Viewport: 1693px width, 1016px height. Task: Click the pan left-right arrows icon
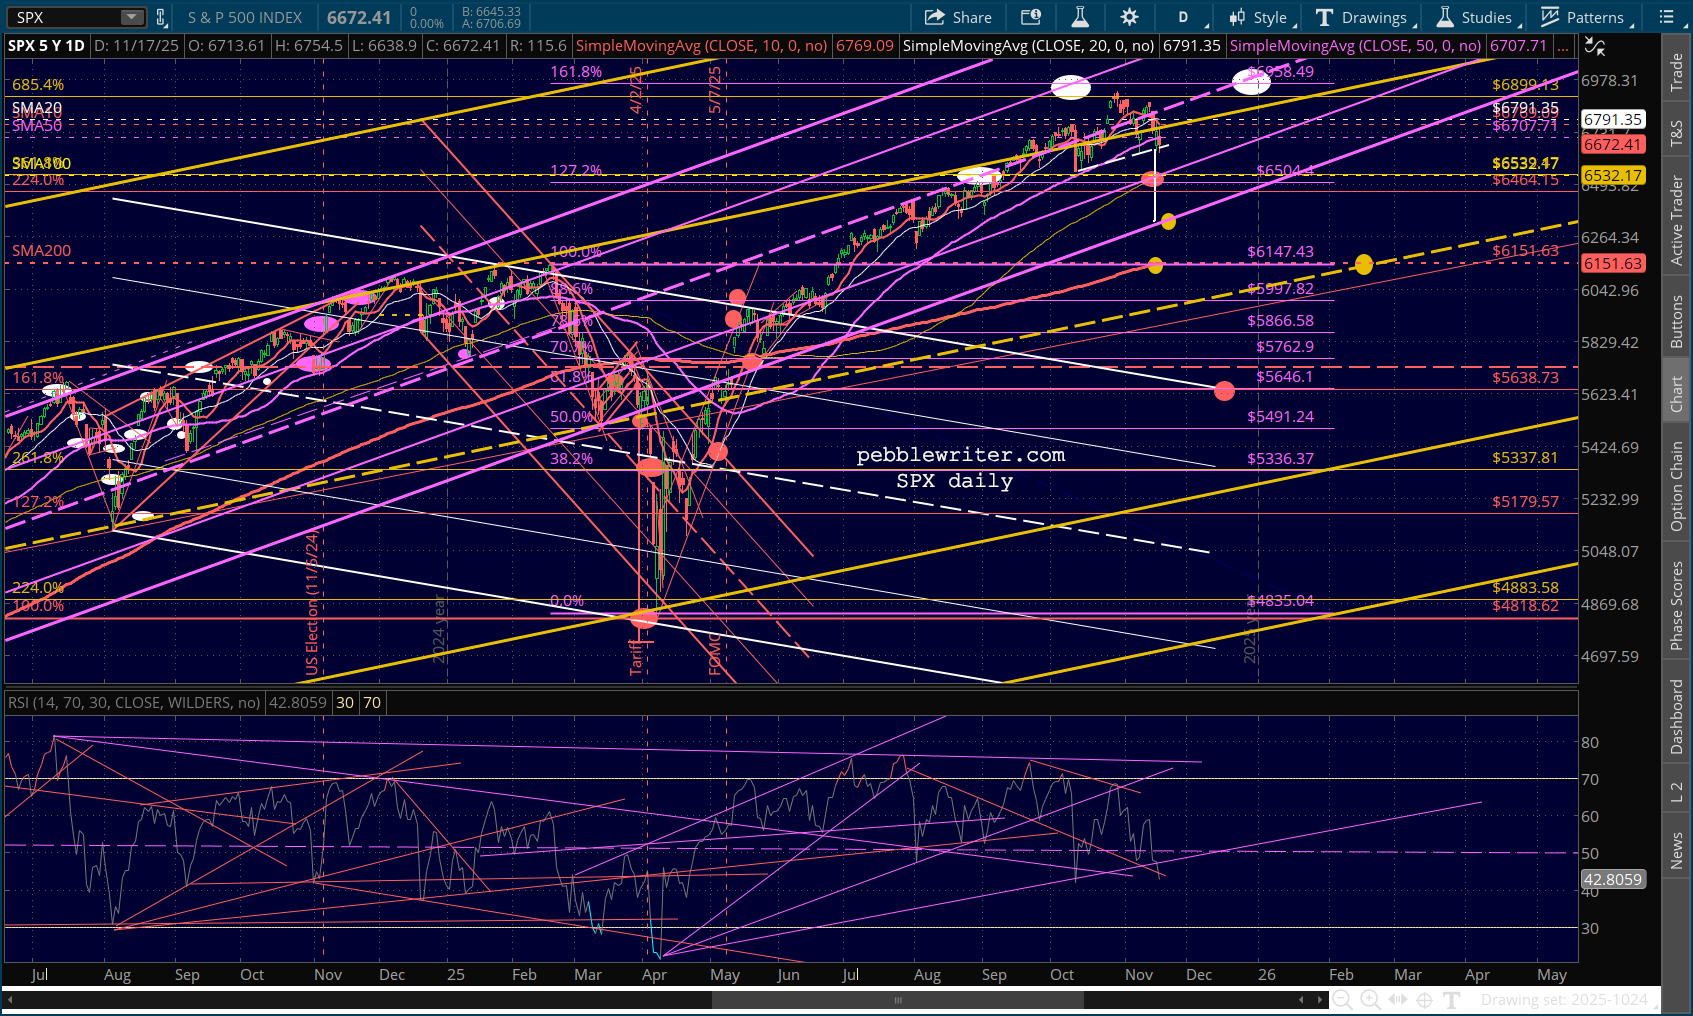pyautogui.click(x=1398, y=999)
